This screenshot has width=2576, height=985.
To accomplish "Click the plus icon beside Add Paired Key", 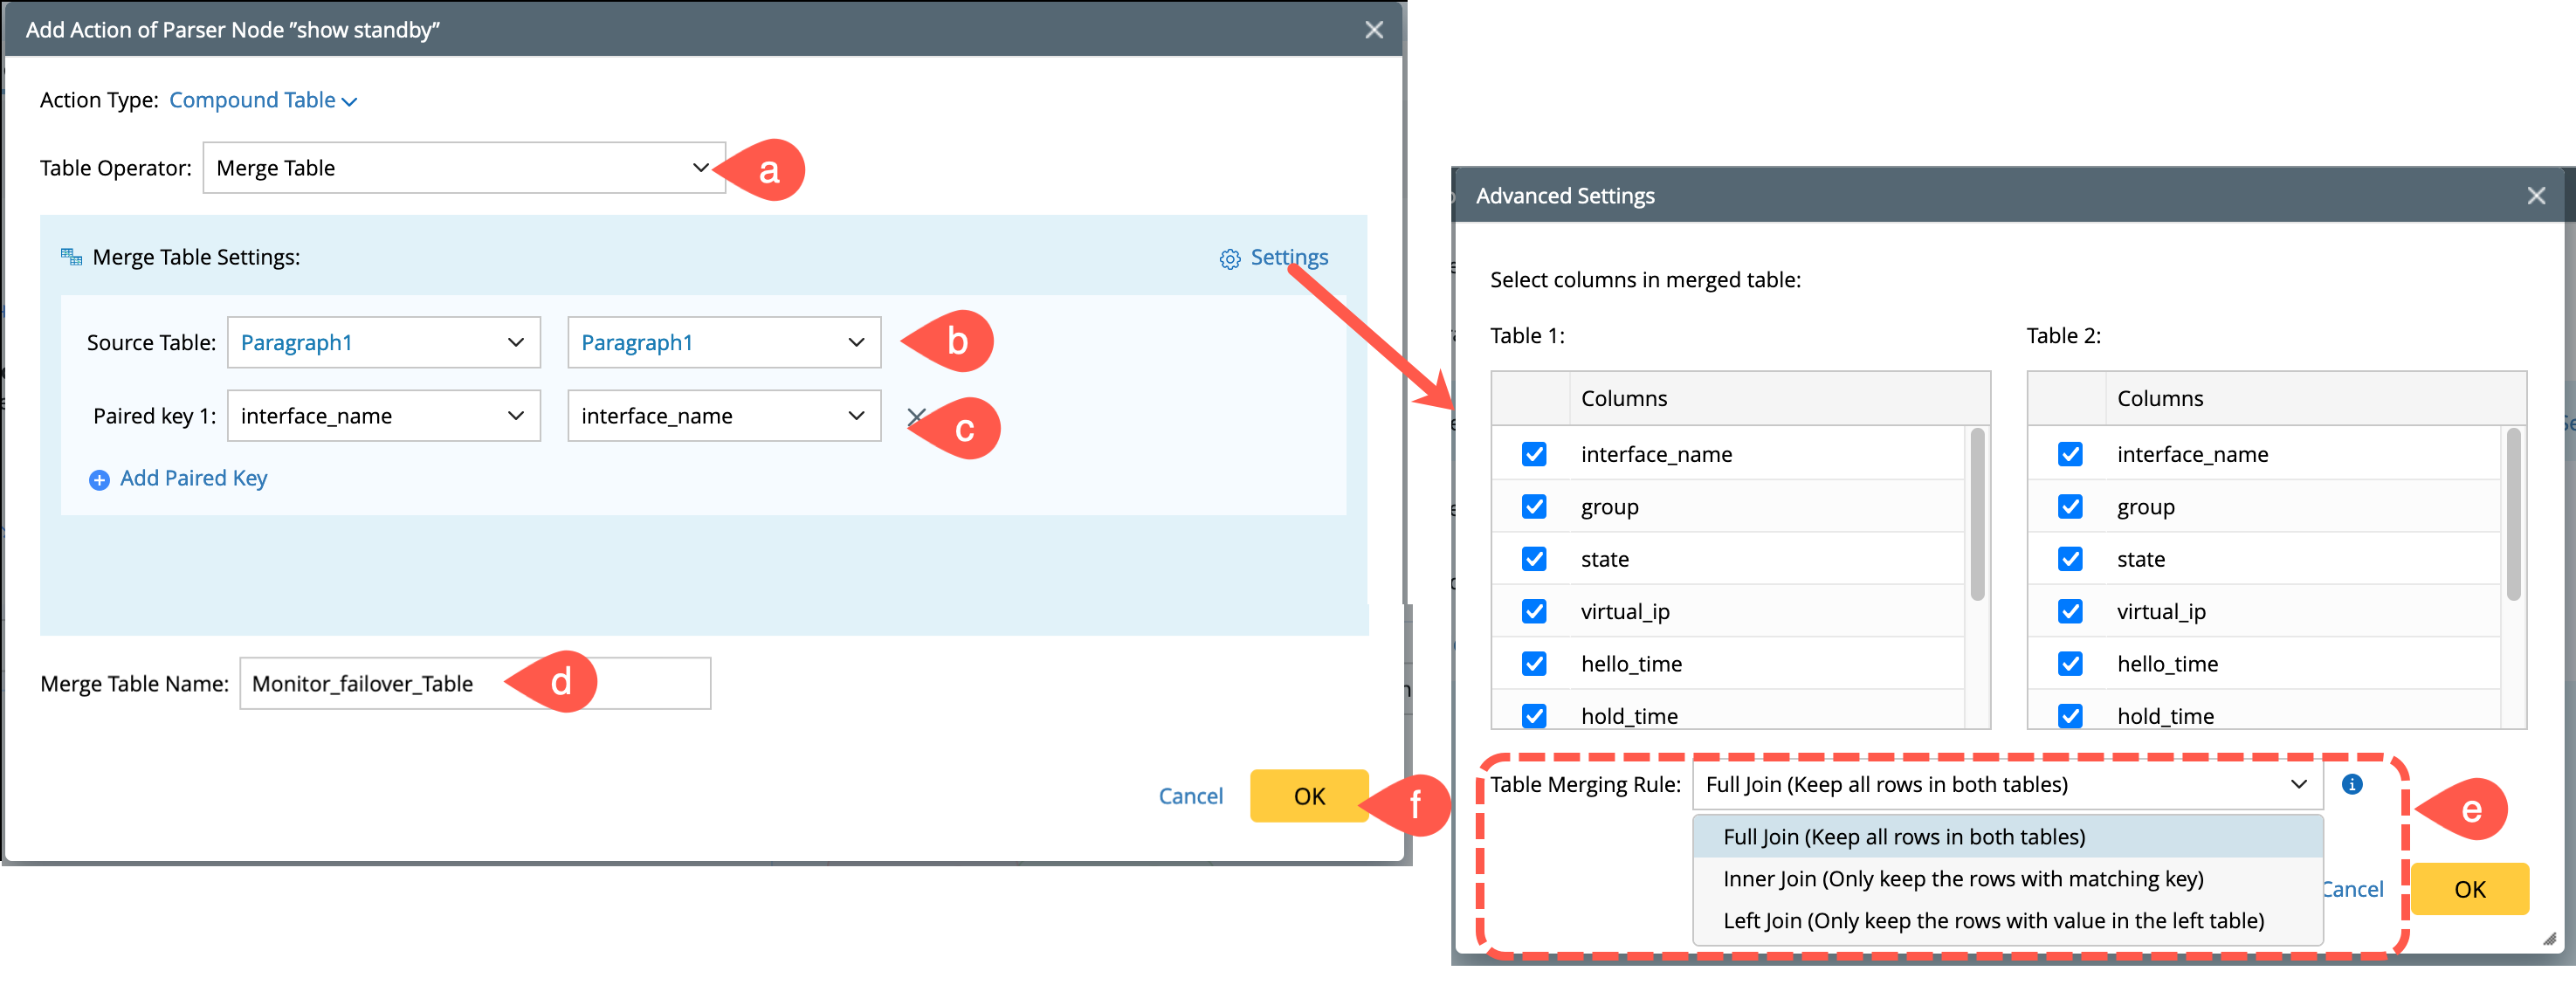I will point(99,480).
